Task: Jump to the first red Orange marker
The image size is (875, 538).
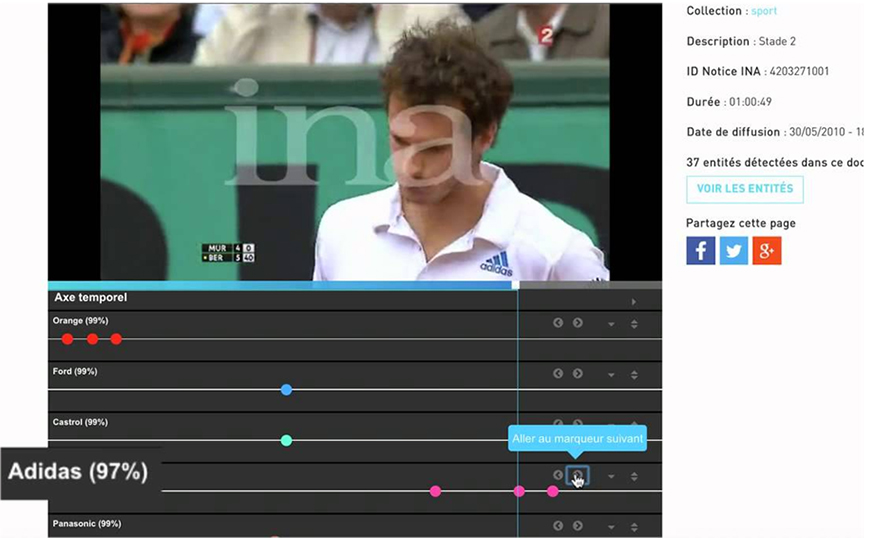Action: pos(68,339)
